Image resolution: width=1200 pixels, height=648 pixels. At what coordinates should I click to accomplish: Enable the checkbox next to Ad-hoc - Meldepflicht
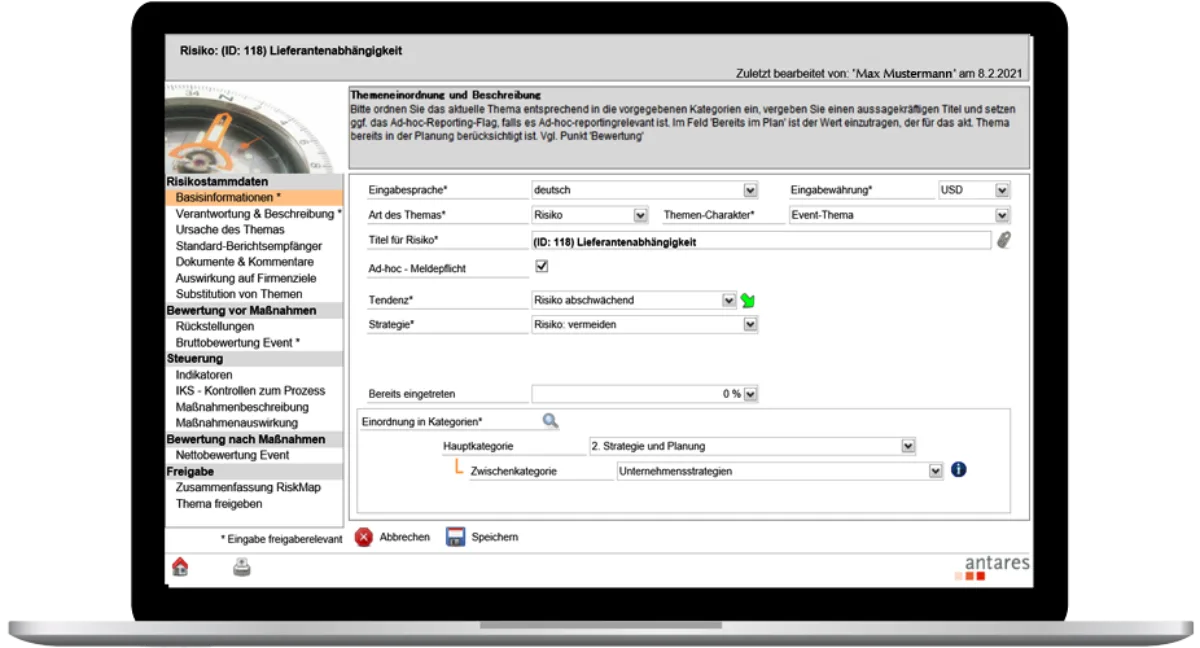(540, 266)
